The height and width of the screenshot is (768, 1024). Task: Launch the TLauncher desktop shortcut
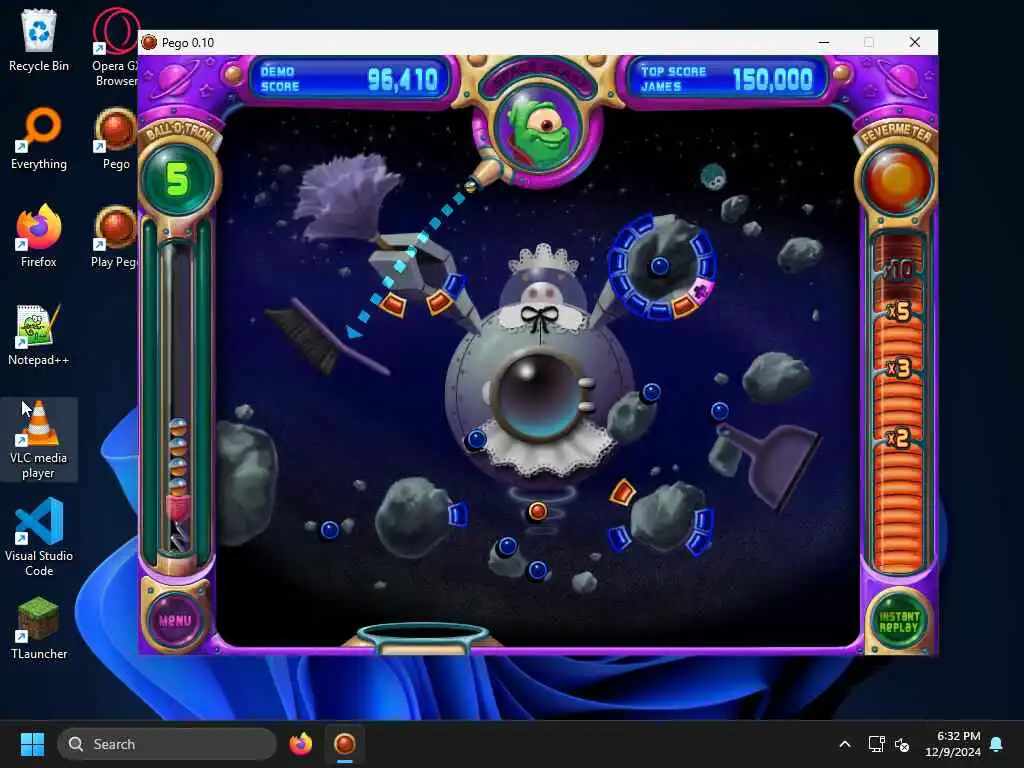click(39, 628)
